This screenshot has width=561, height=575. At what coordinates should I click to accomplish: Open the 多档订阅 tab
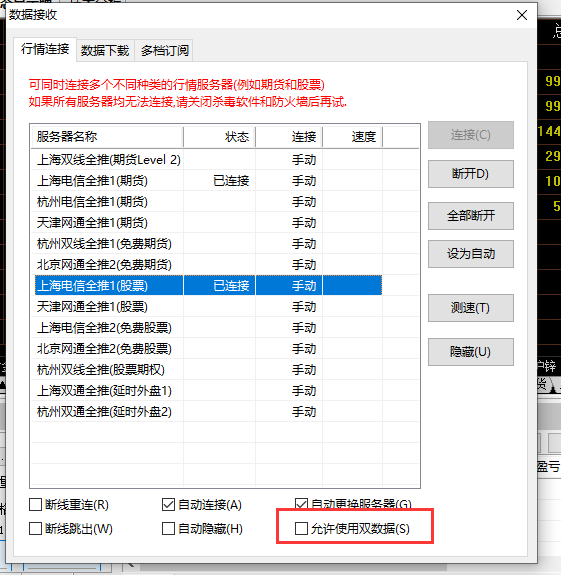[x=165, y=51]
